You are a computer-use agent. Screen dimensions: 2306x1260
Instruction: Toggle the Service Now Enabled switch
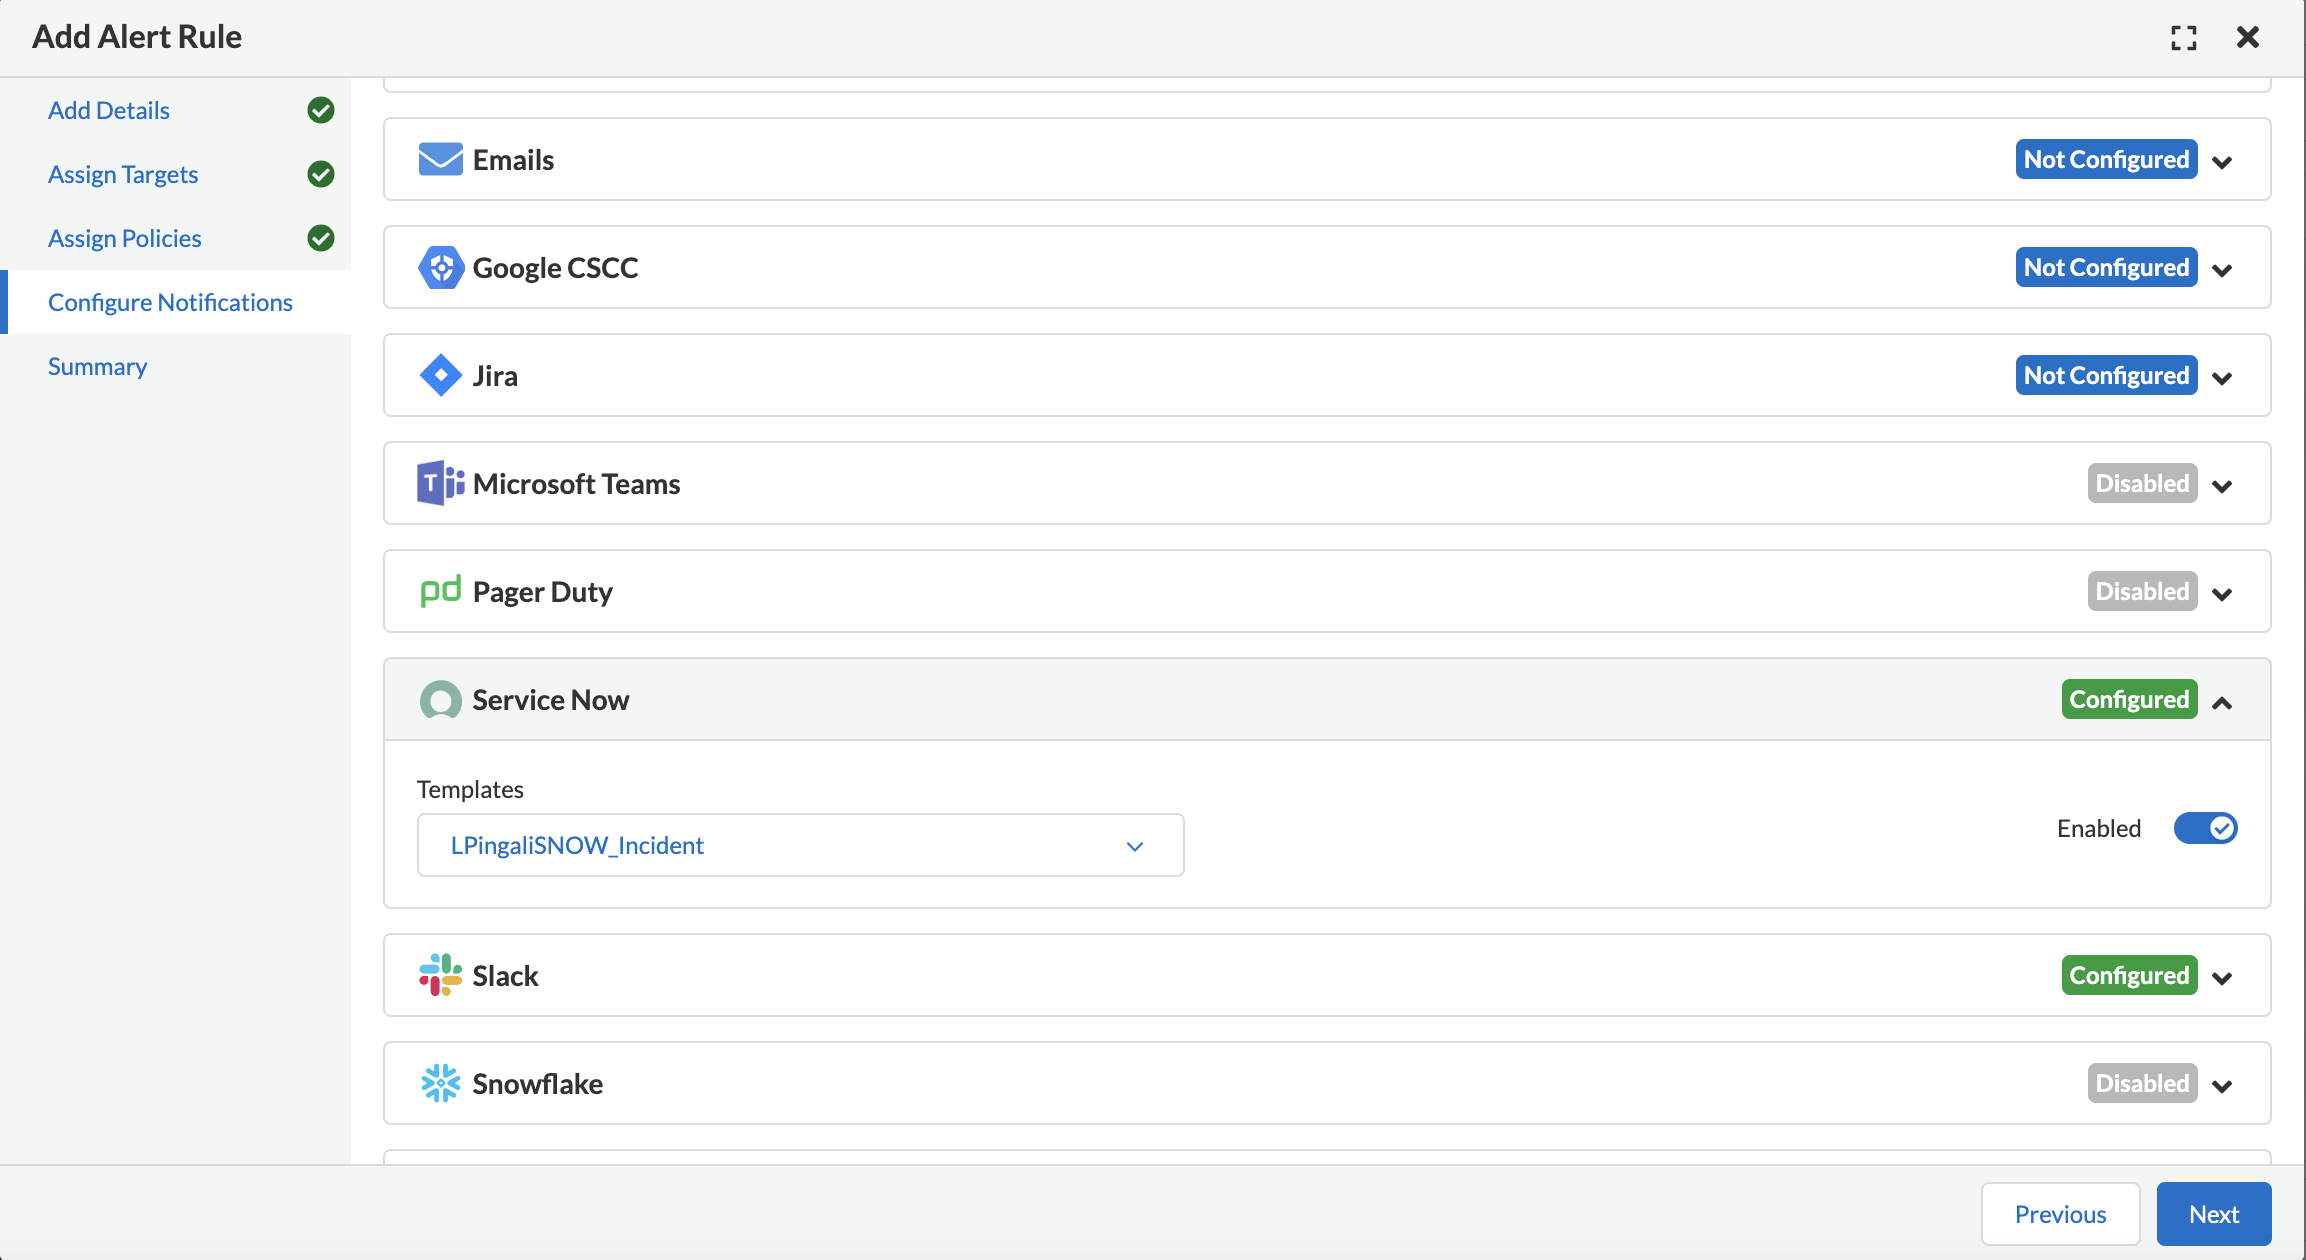tap(2205, 827)
